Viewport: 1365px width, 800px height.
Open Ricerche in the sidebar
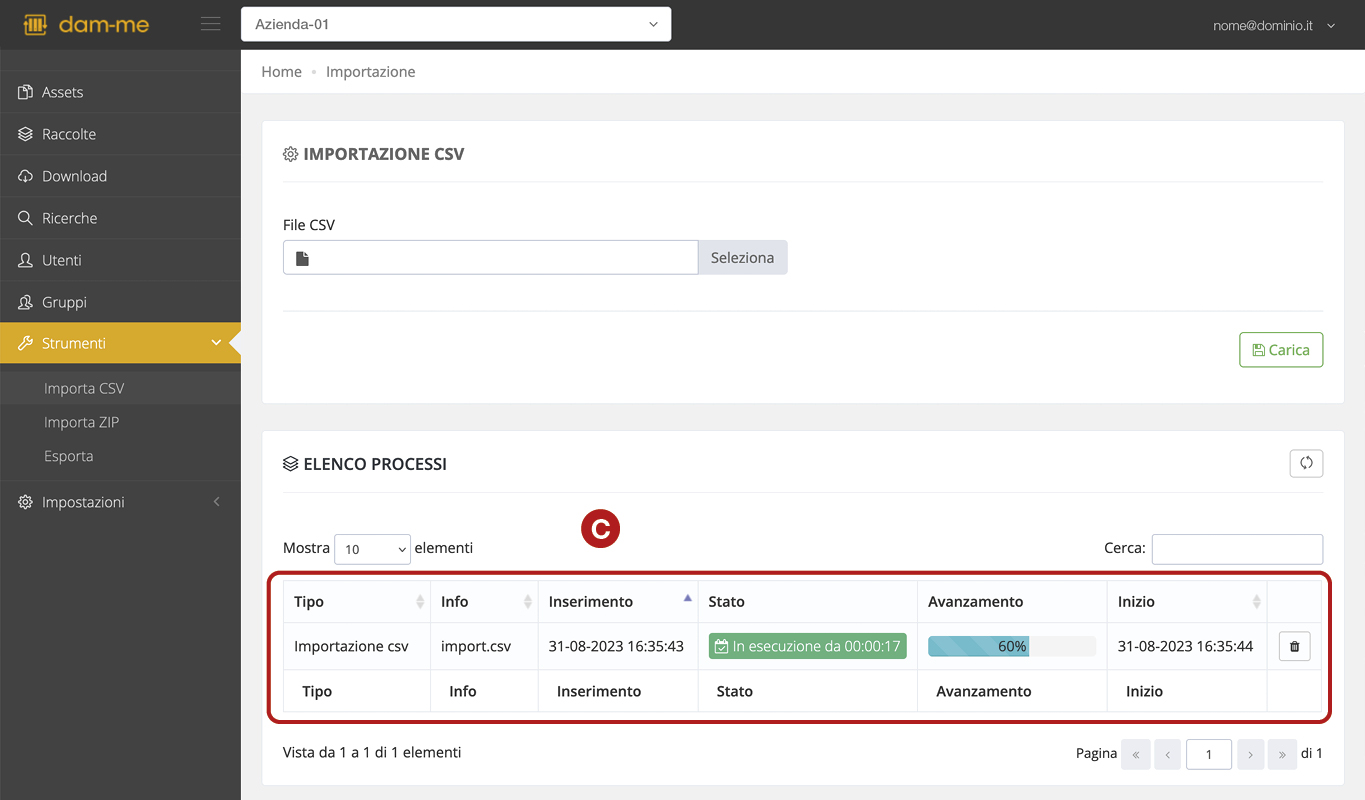point(120,218)
